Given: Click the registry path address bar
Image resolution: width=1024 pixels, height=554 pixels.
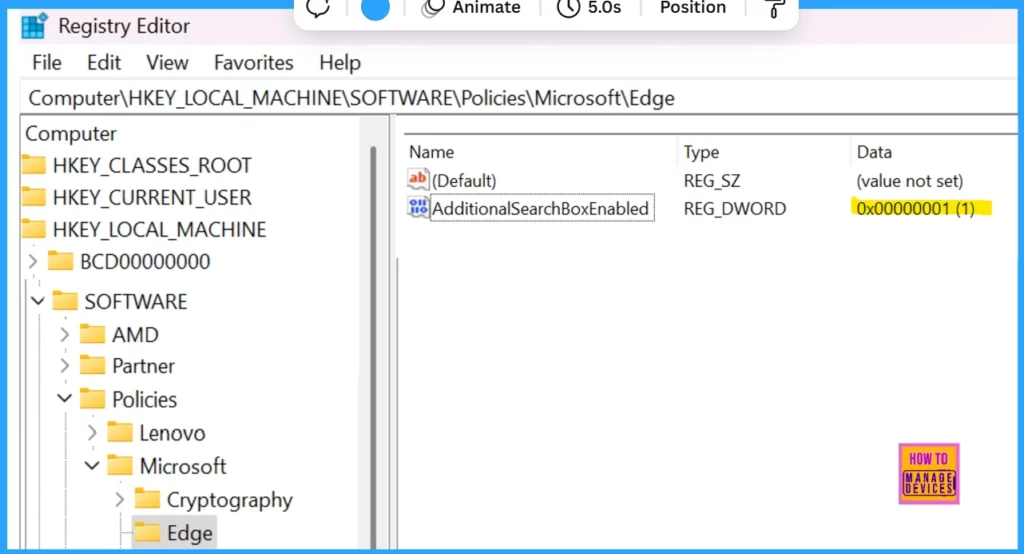Looking at the screenshot, I should click(519, 98).
